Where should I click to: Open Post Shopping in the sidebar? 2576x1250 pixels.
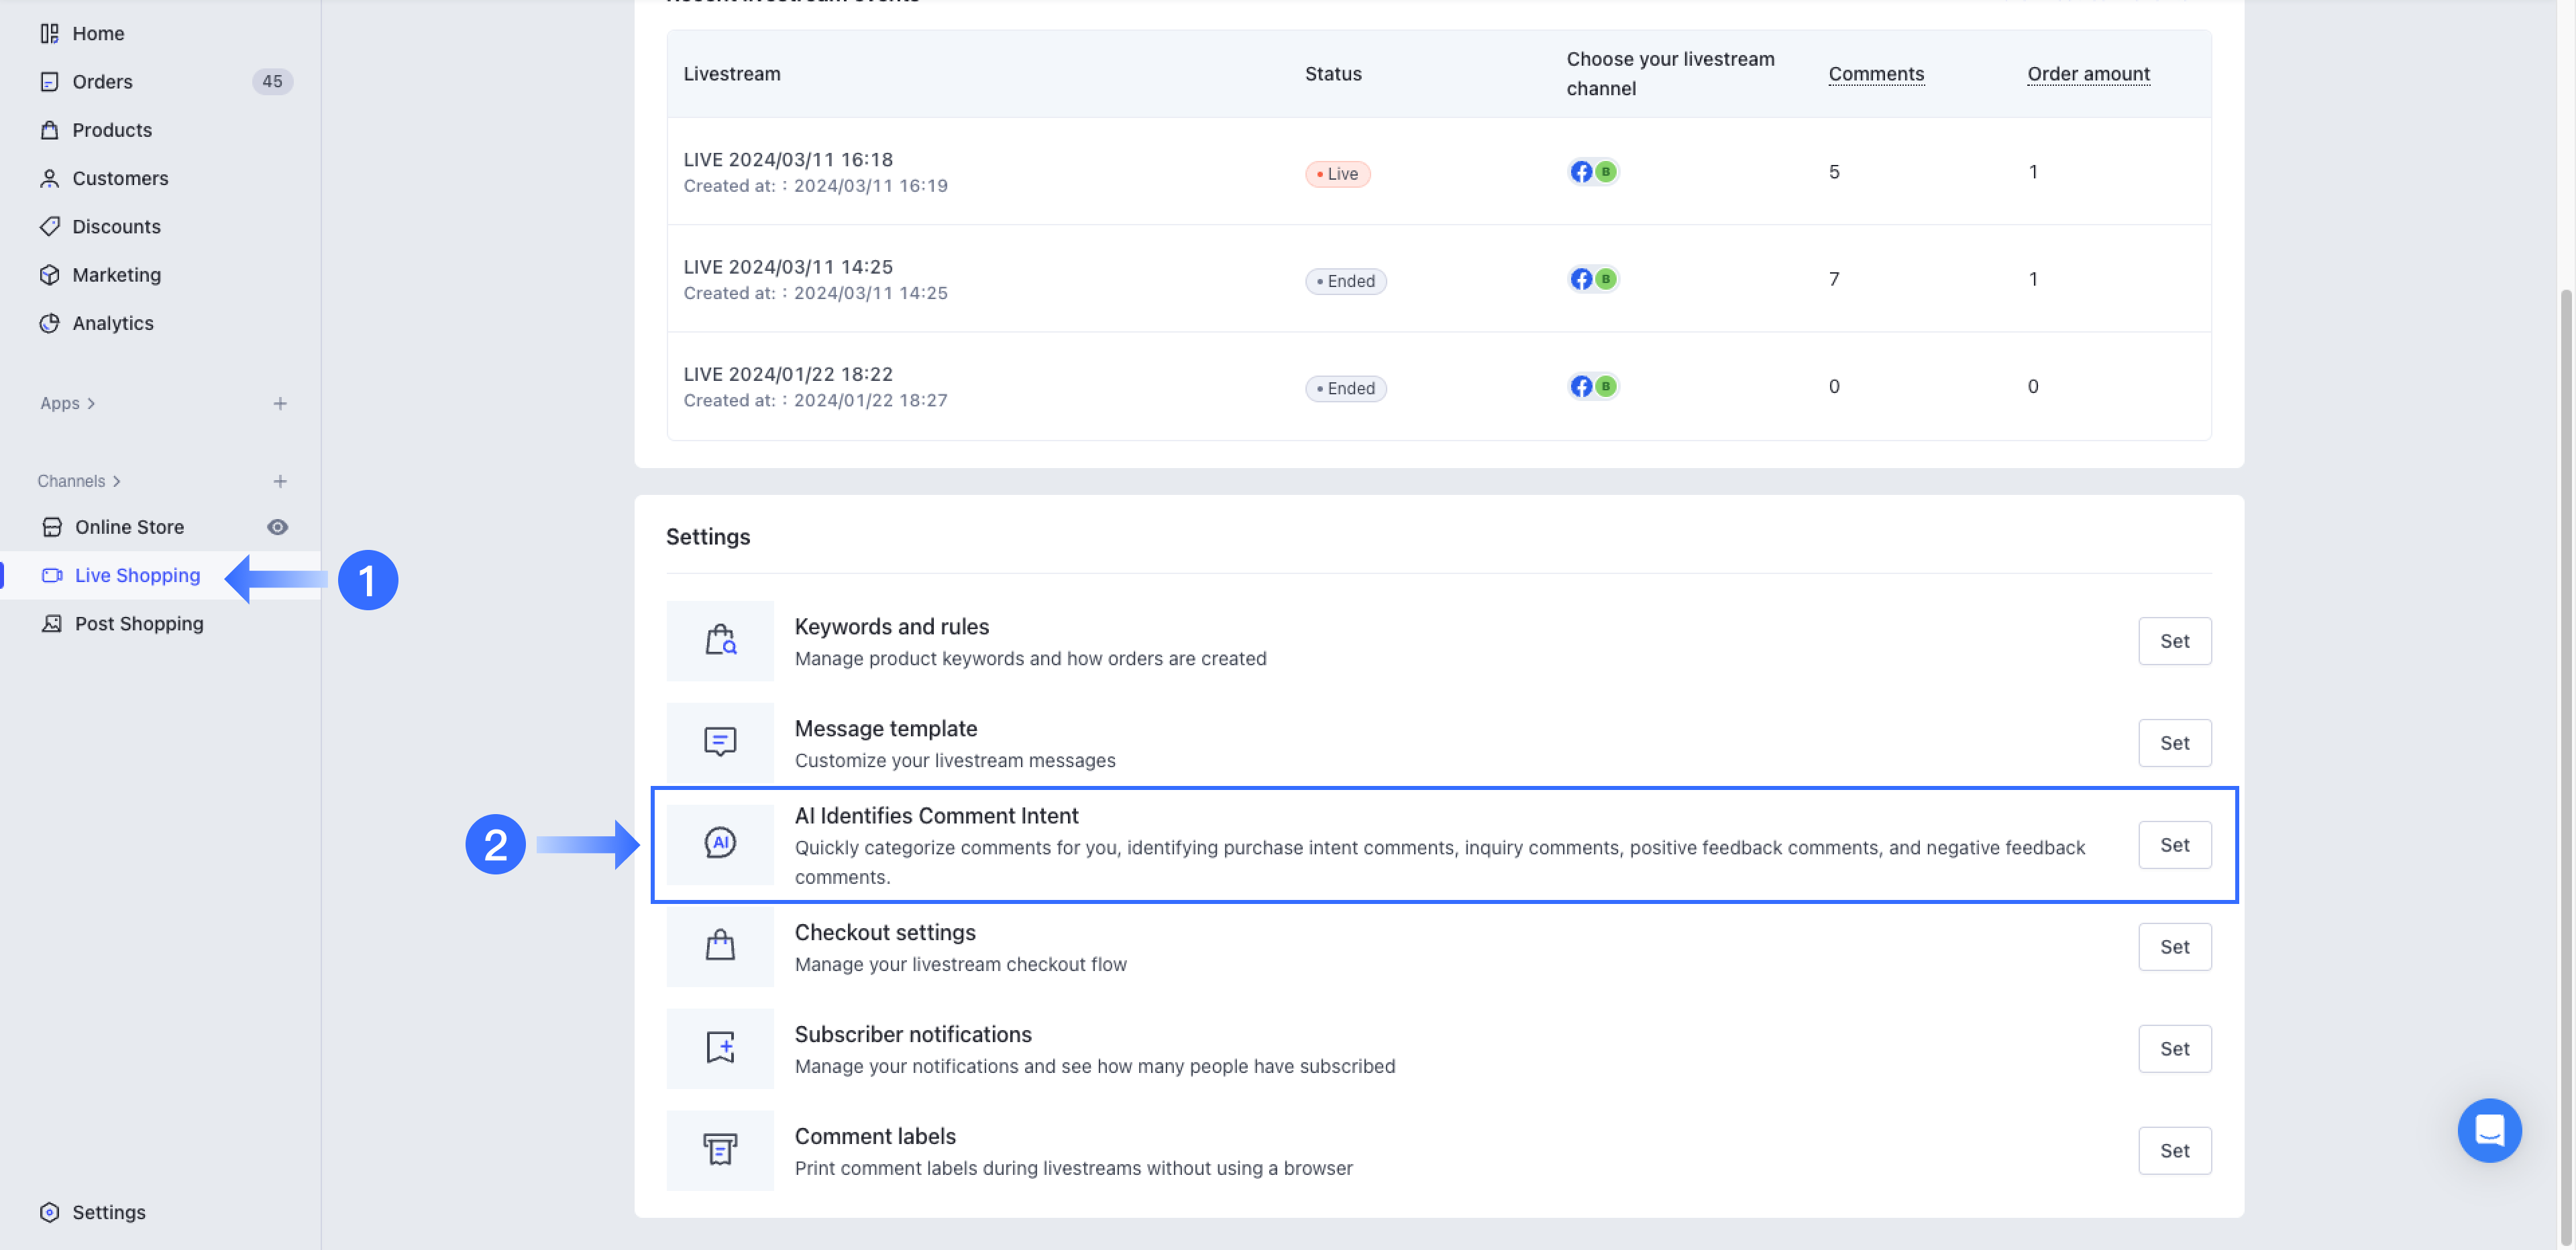click(x=139, y=623)
